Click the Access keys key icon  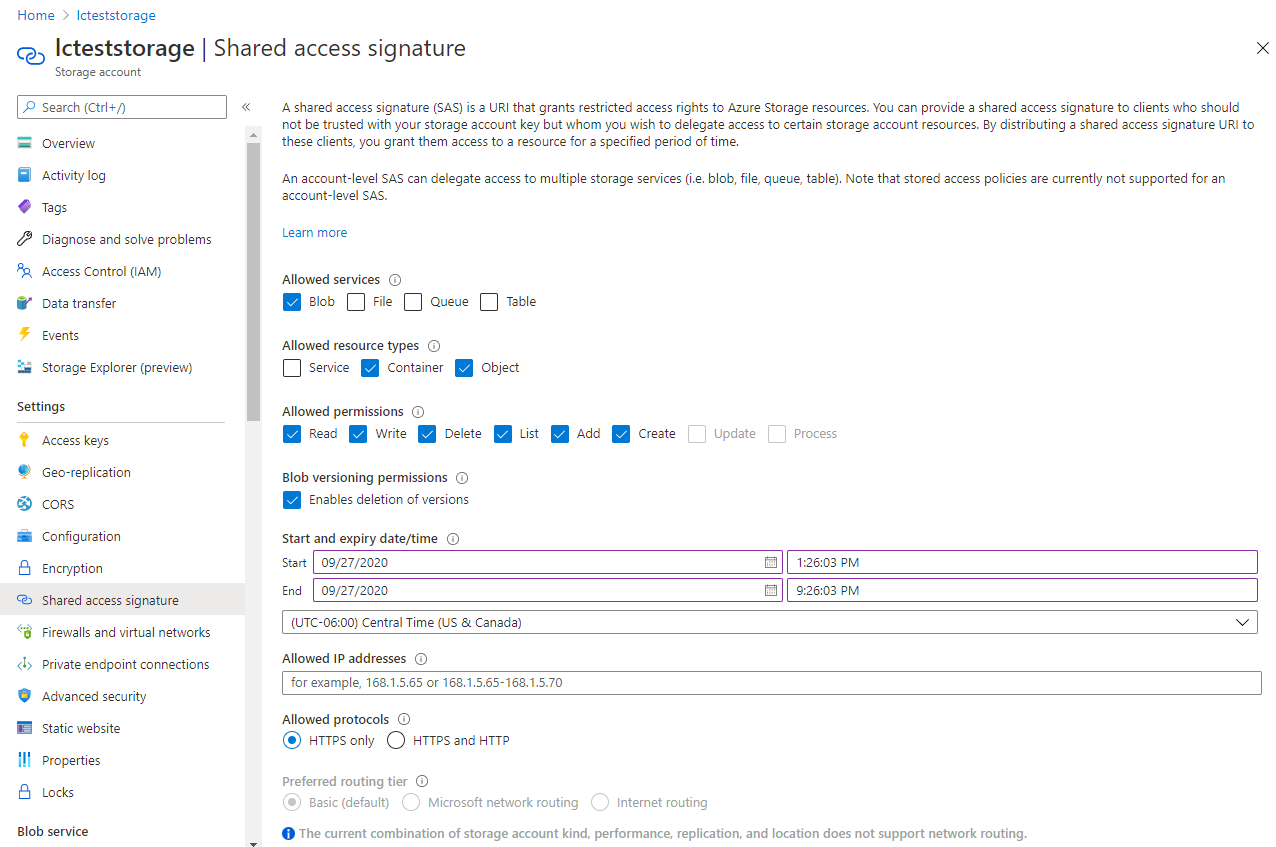tap(25, 440)
